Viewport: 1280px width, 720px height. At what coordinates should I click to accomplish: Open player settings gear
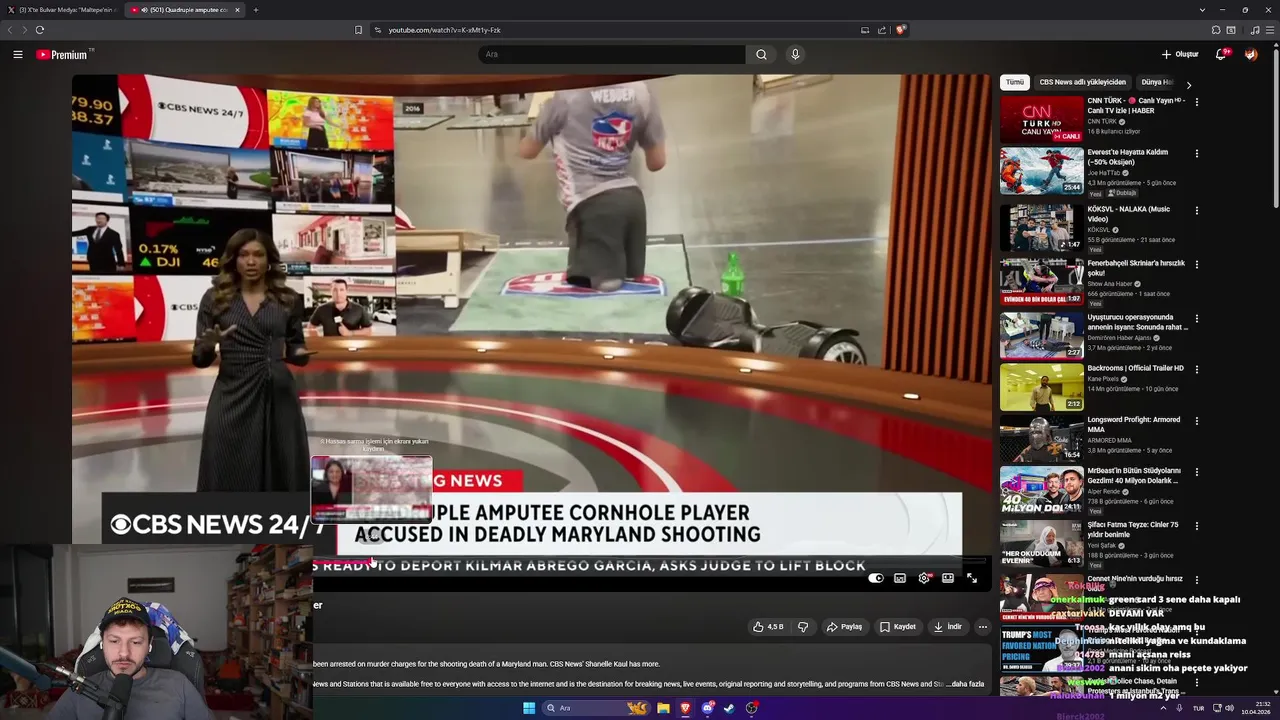pyautogui.click(x=924, y=578)
